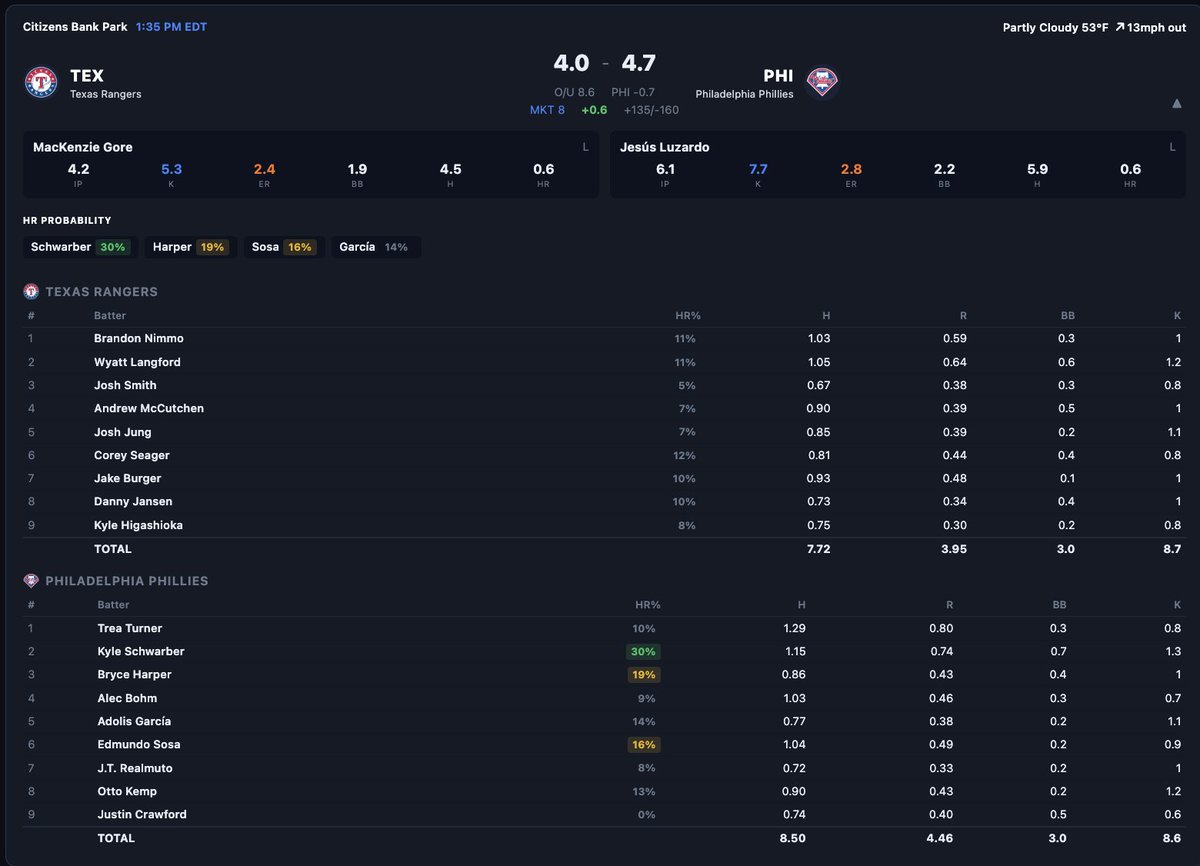The height and width of the screenshot is (866, 1200).
Task: Click Citizens Bank Park venue name
Action: point(75,27)
